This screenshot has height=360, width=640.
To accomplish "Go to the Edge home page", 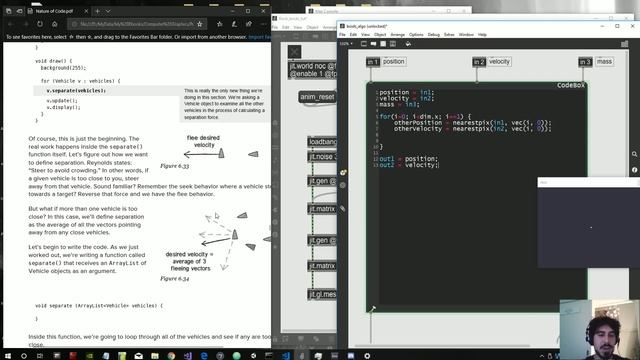I will (x=54, y=24).
